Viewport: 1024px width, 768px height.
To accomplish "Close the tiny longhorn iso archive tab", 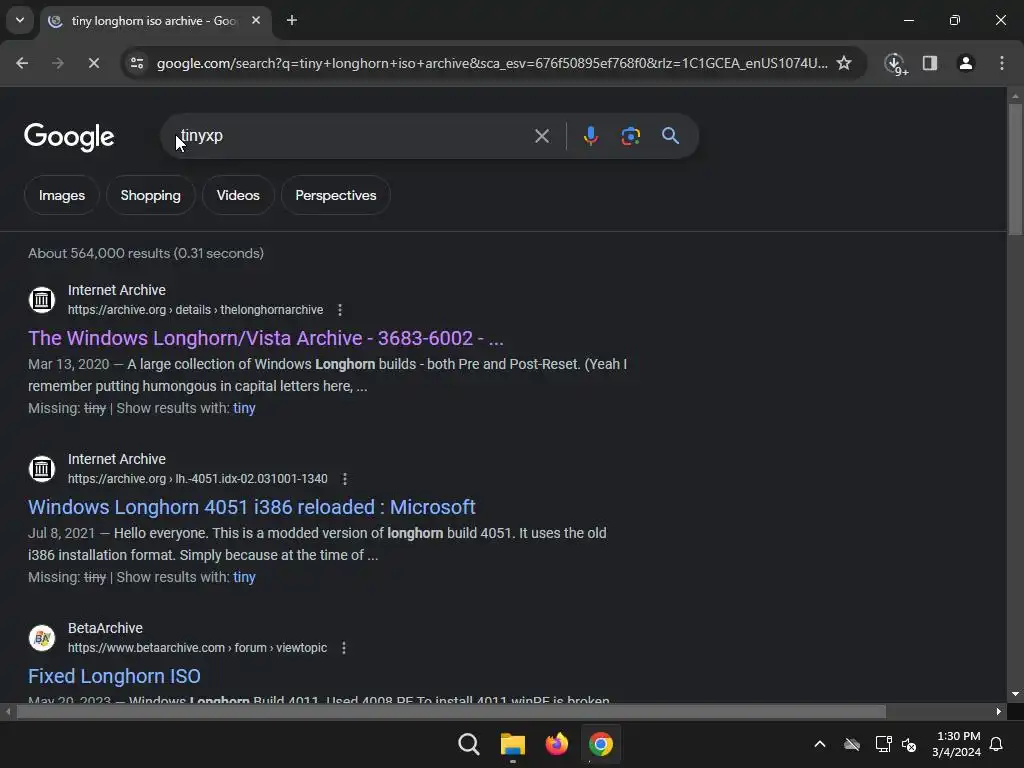I will click(x=256, y=20).
